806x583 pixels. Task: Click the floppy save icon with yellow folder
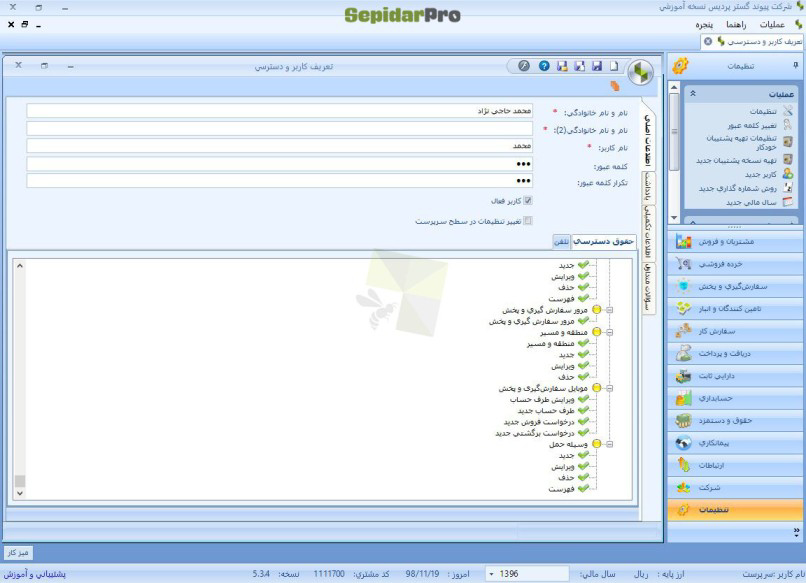click(x=562, y=66)
